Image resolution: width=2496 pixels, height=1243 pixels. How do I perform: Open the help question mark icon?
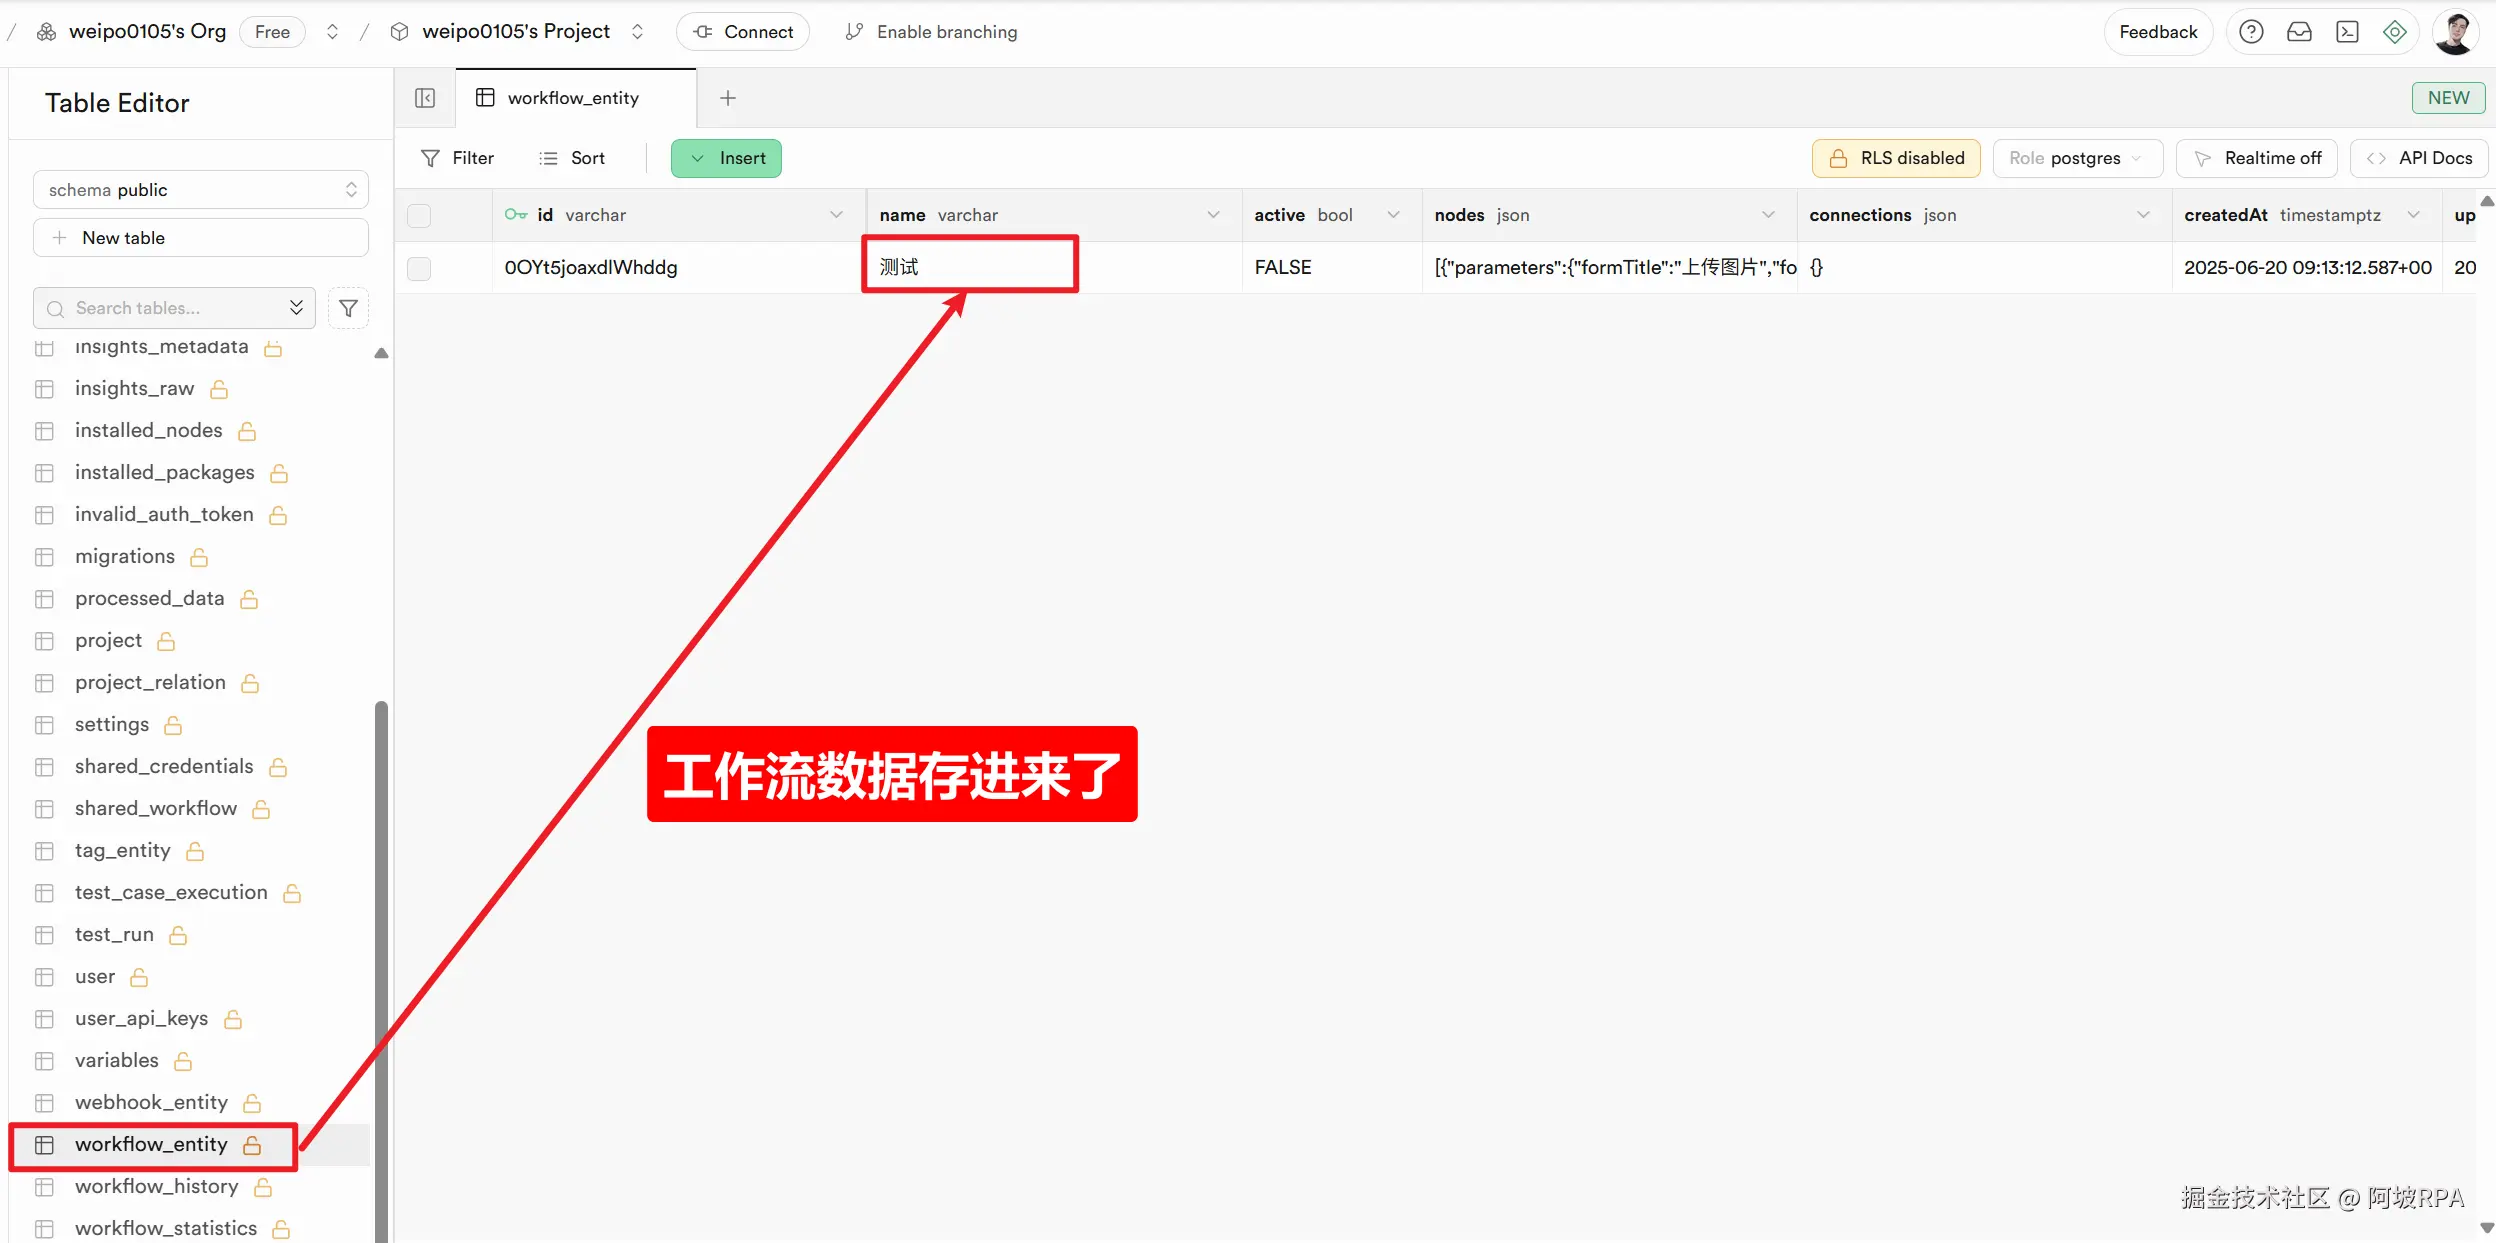tap(2250, 32)
